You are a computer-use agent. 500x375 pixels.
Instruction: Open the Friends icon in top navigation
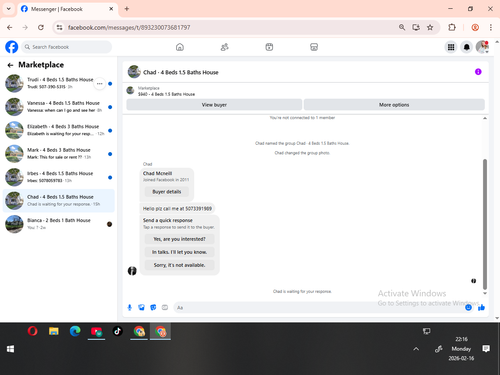pyautogui.click(x=225, y=47)
